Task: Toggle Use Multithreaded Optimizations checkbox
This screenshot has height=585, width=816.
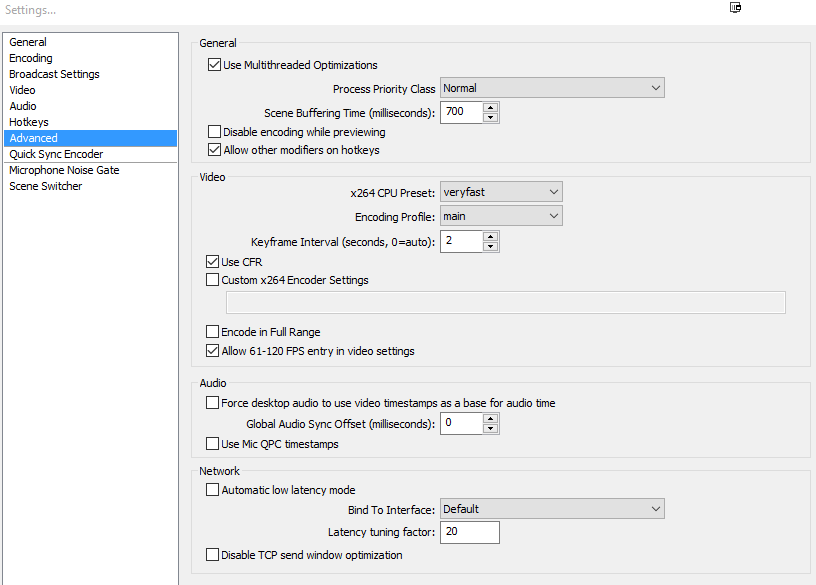Action: [214, 65]
